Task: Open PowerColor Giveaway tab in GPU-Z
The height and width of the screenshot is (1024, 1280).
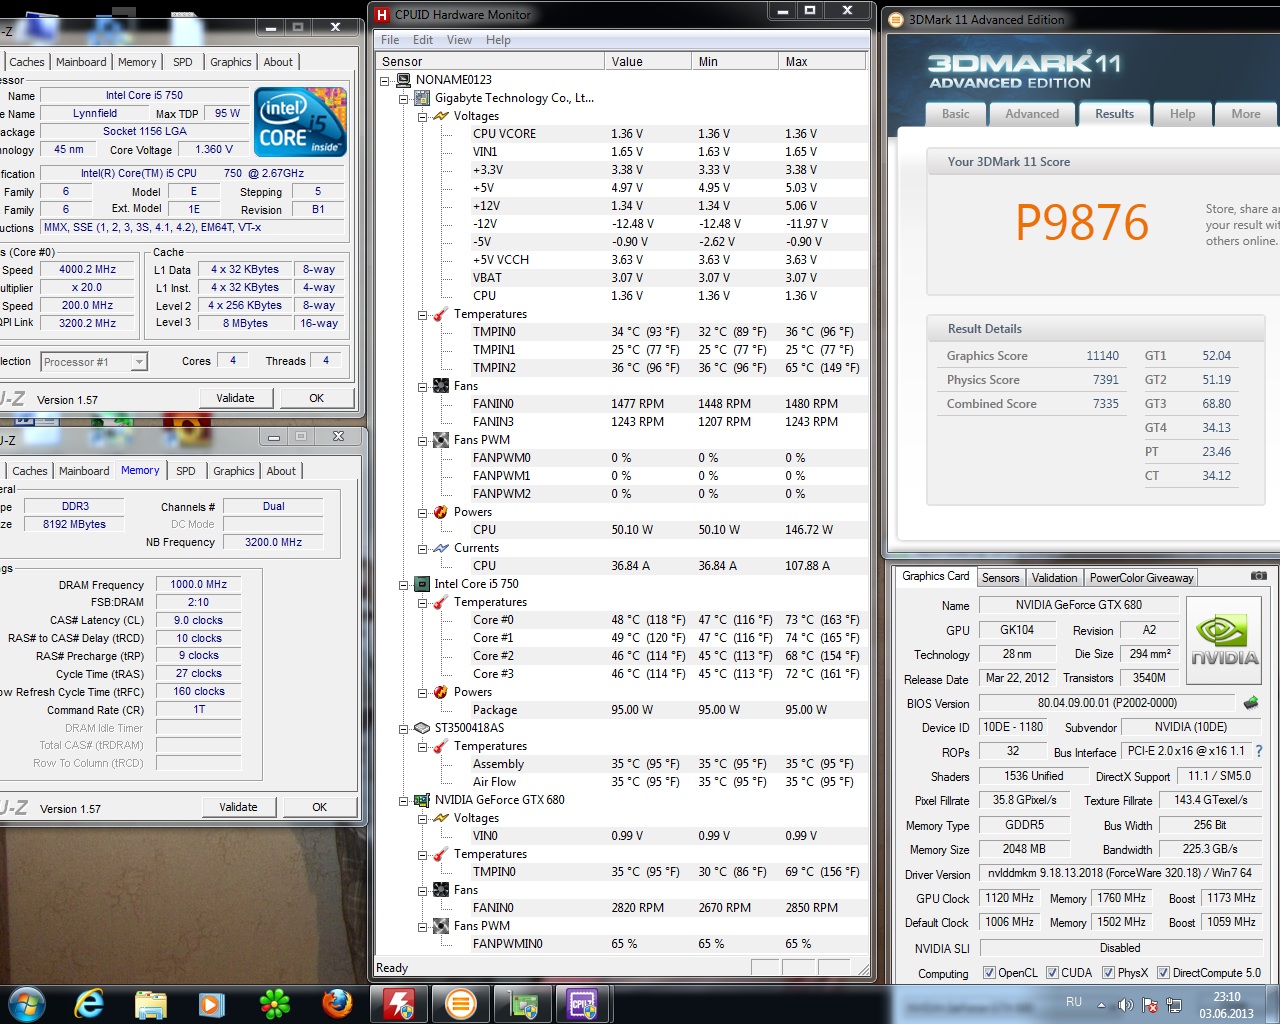Action: [1141, 578]
